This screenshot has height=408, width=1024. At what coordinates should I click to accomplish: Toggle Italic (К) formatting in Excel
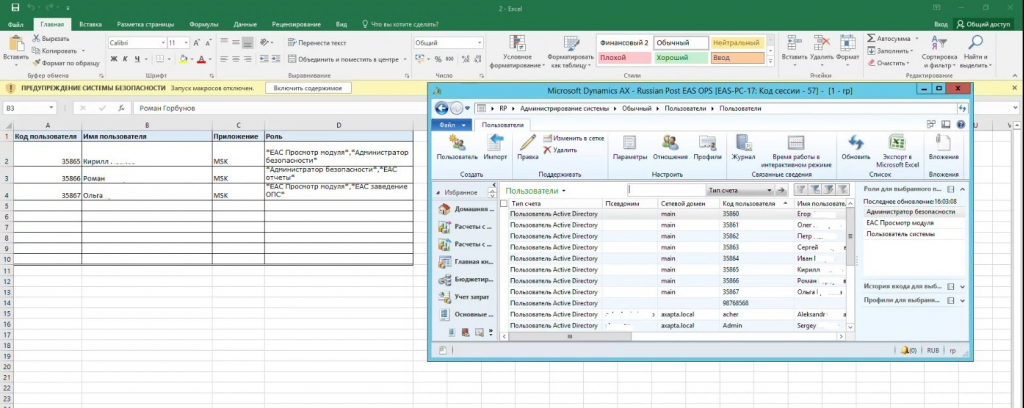tap(125, 59)
